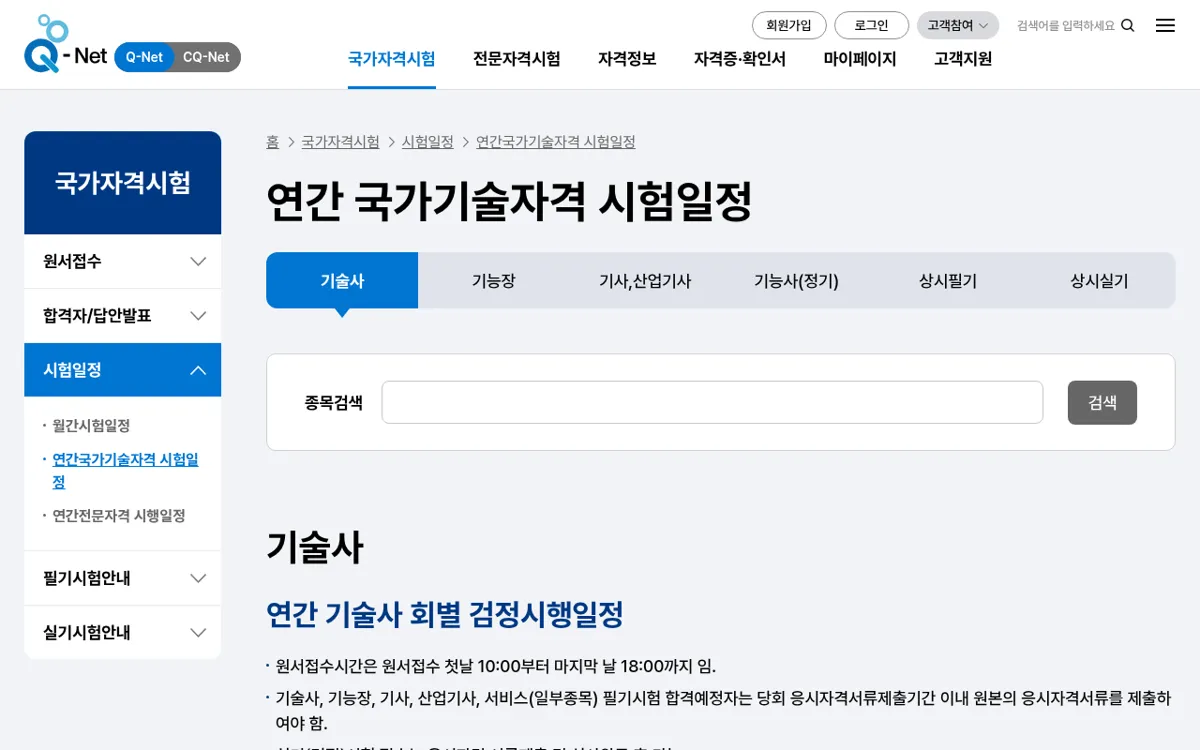Open 연간국가기술자격 시험일정 sidebar link
The height and width of the screenshot is (750, 1200).
pos(125,470)
